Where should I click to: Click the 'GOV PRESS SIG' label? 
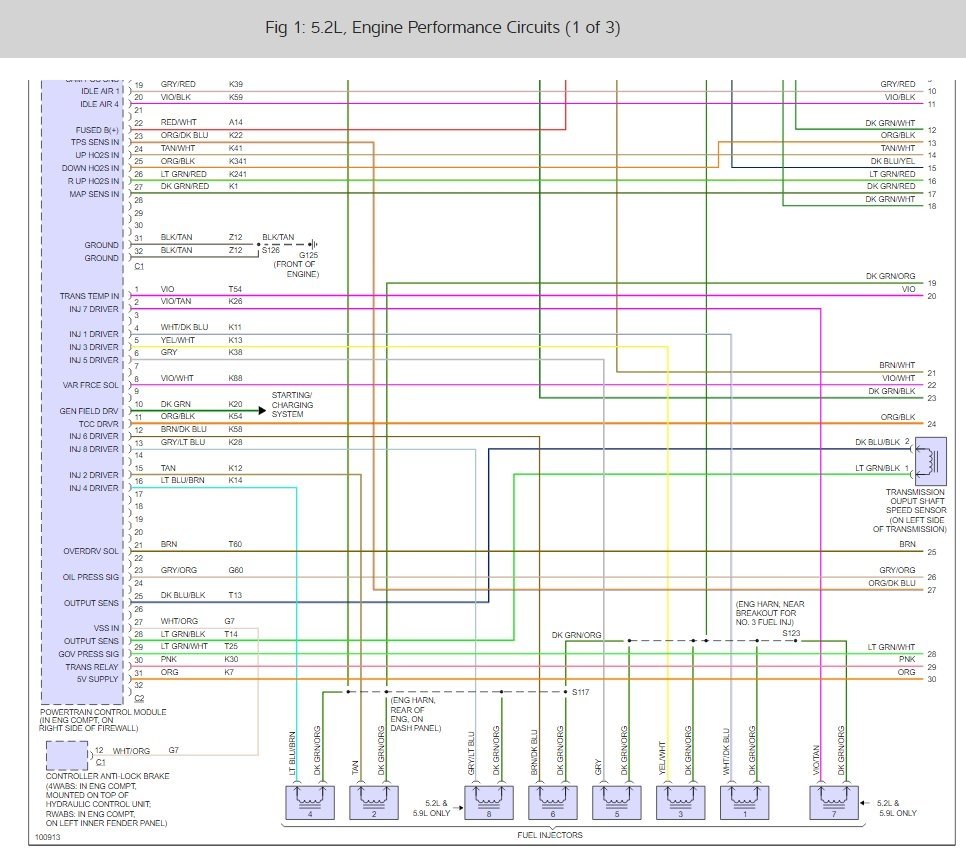[x=89, y=654]
